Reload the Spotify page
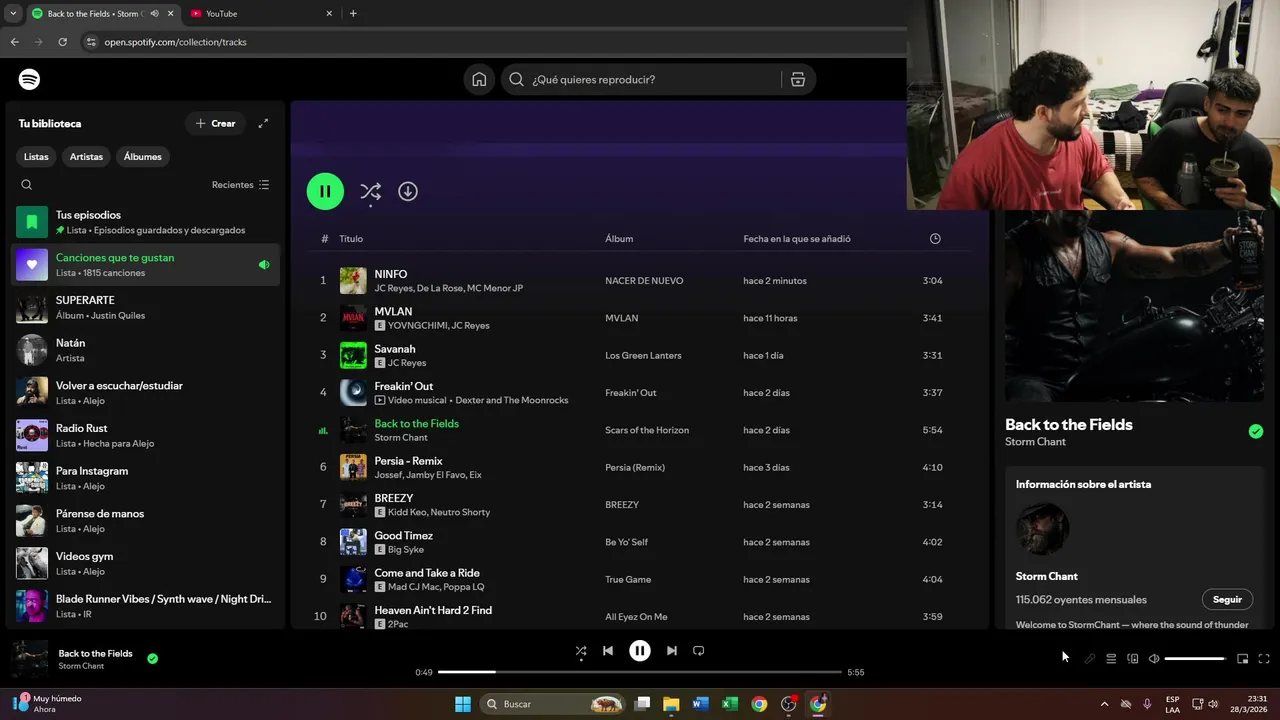1280x720 pixels. (x=63, y=42)
